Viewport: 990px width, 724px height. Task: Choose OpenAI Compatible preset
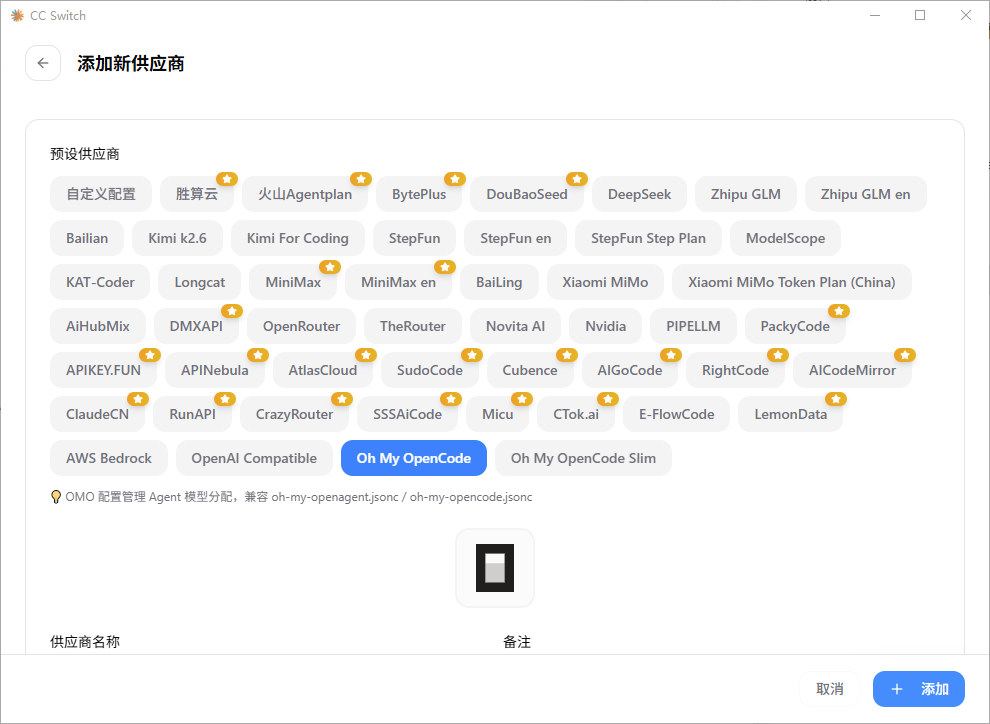coord(254,458)
